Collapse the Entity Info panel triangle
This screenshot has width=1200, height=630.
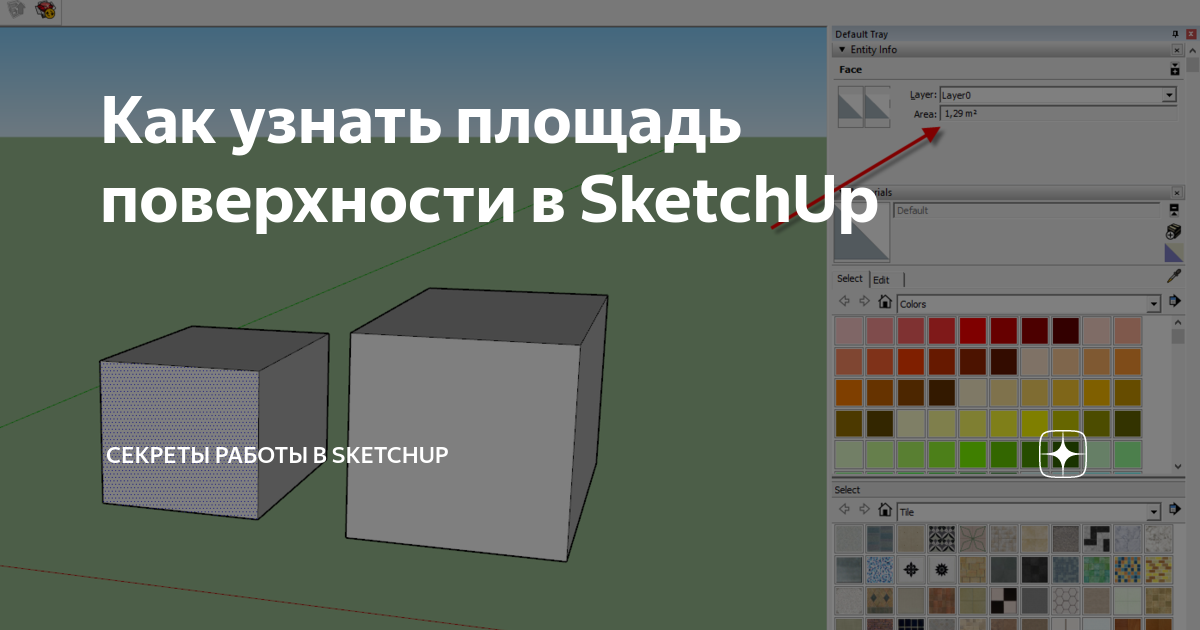point(842,49)
